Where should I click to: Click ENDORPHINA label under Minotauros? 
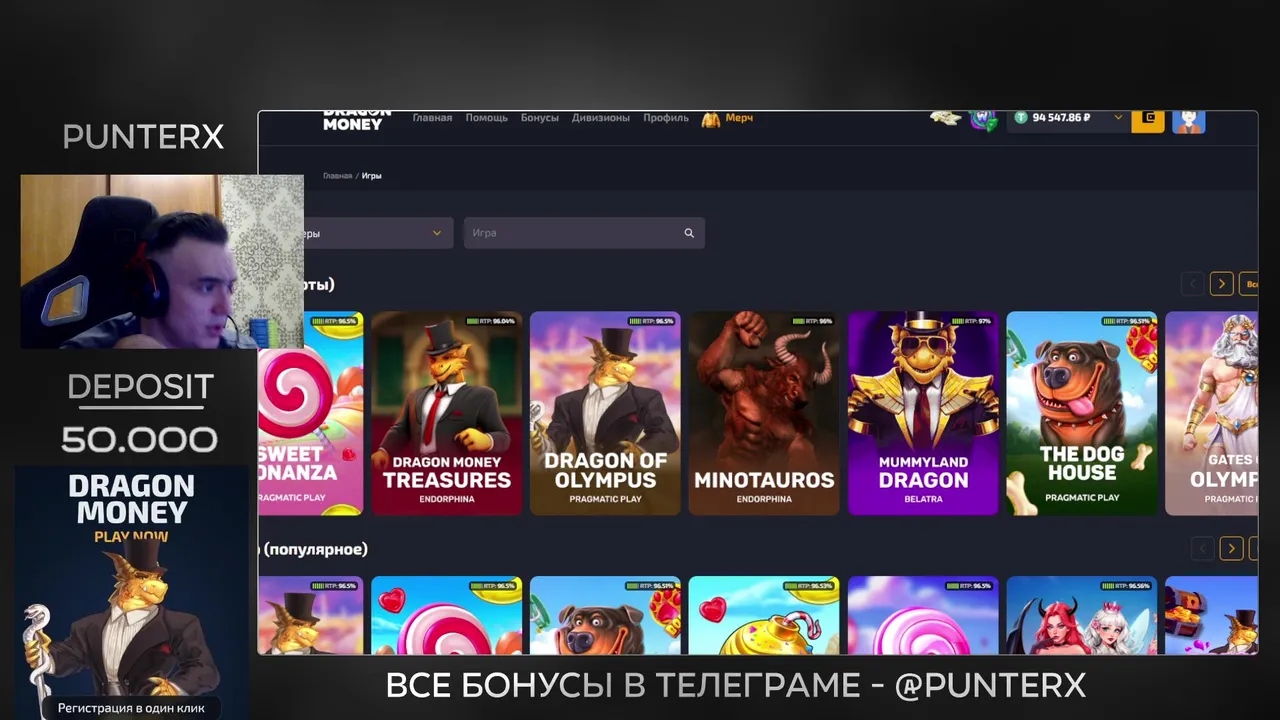tap(764, 499)
